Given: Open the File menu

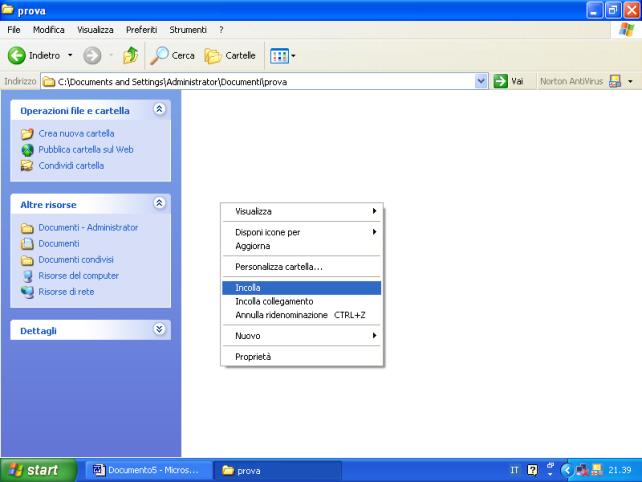Looking at the screenshot, I should (14, 30).
